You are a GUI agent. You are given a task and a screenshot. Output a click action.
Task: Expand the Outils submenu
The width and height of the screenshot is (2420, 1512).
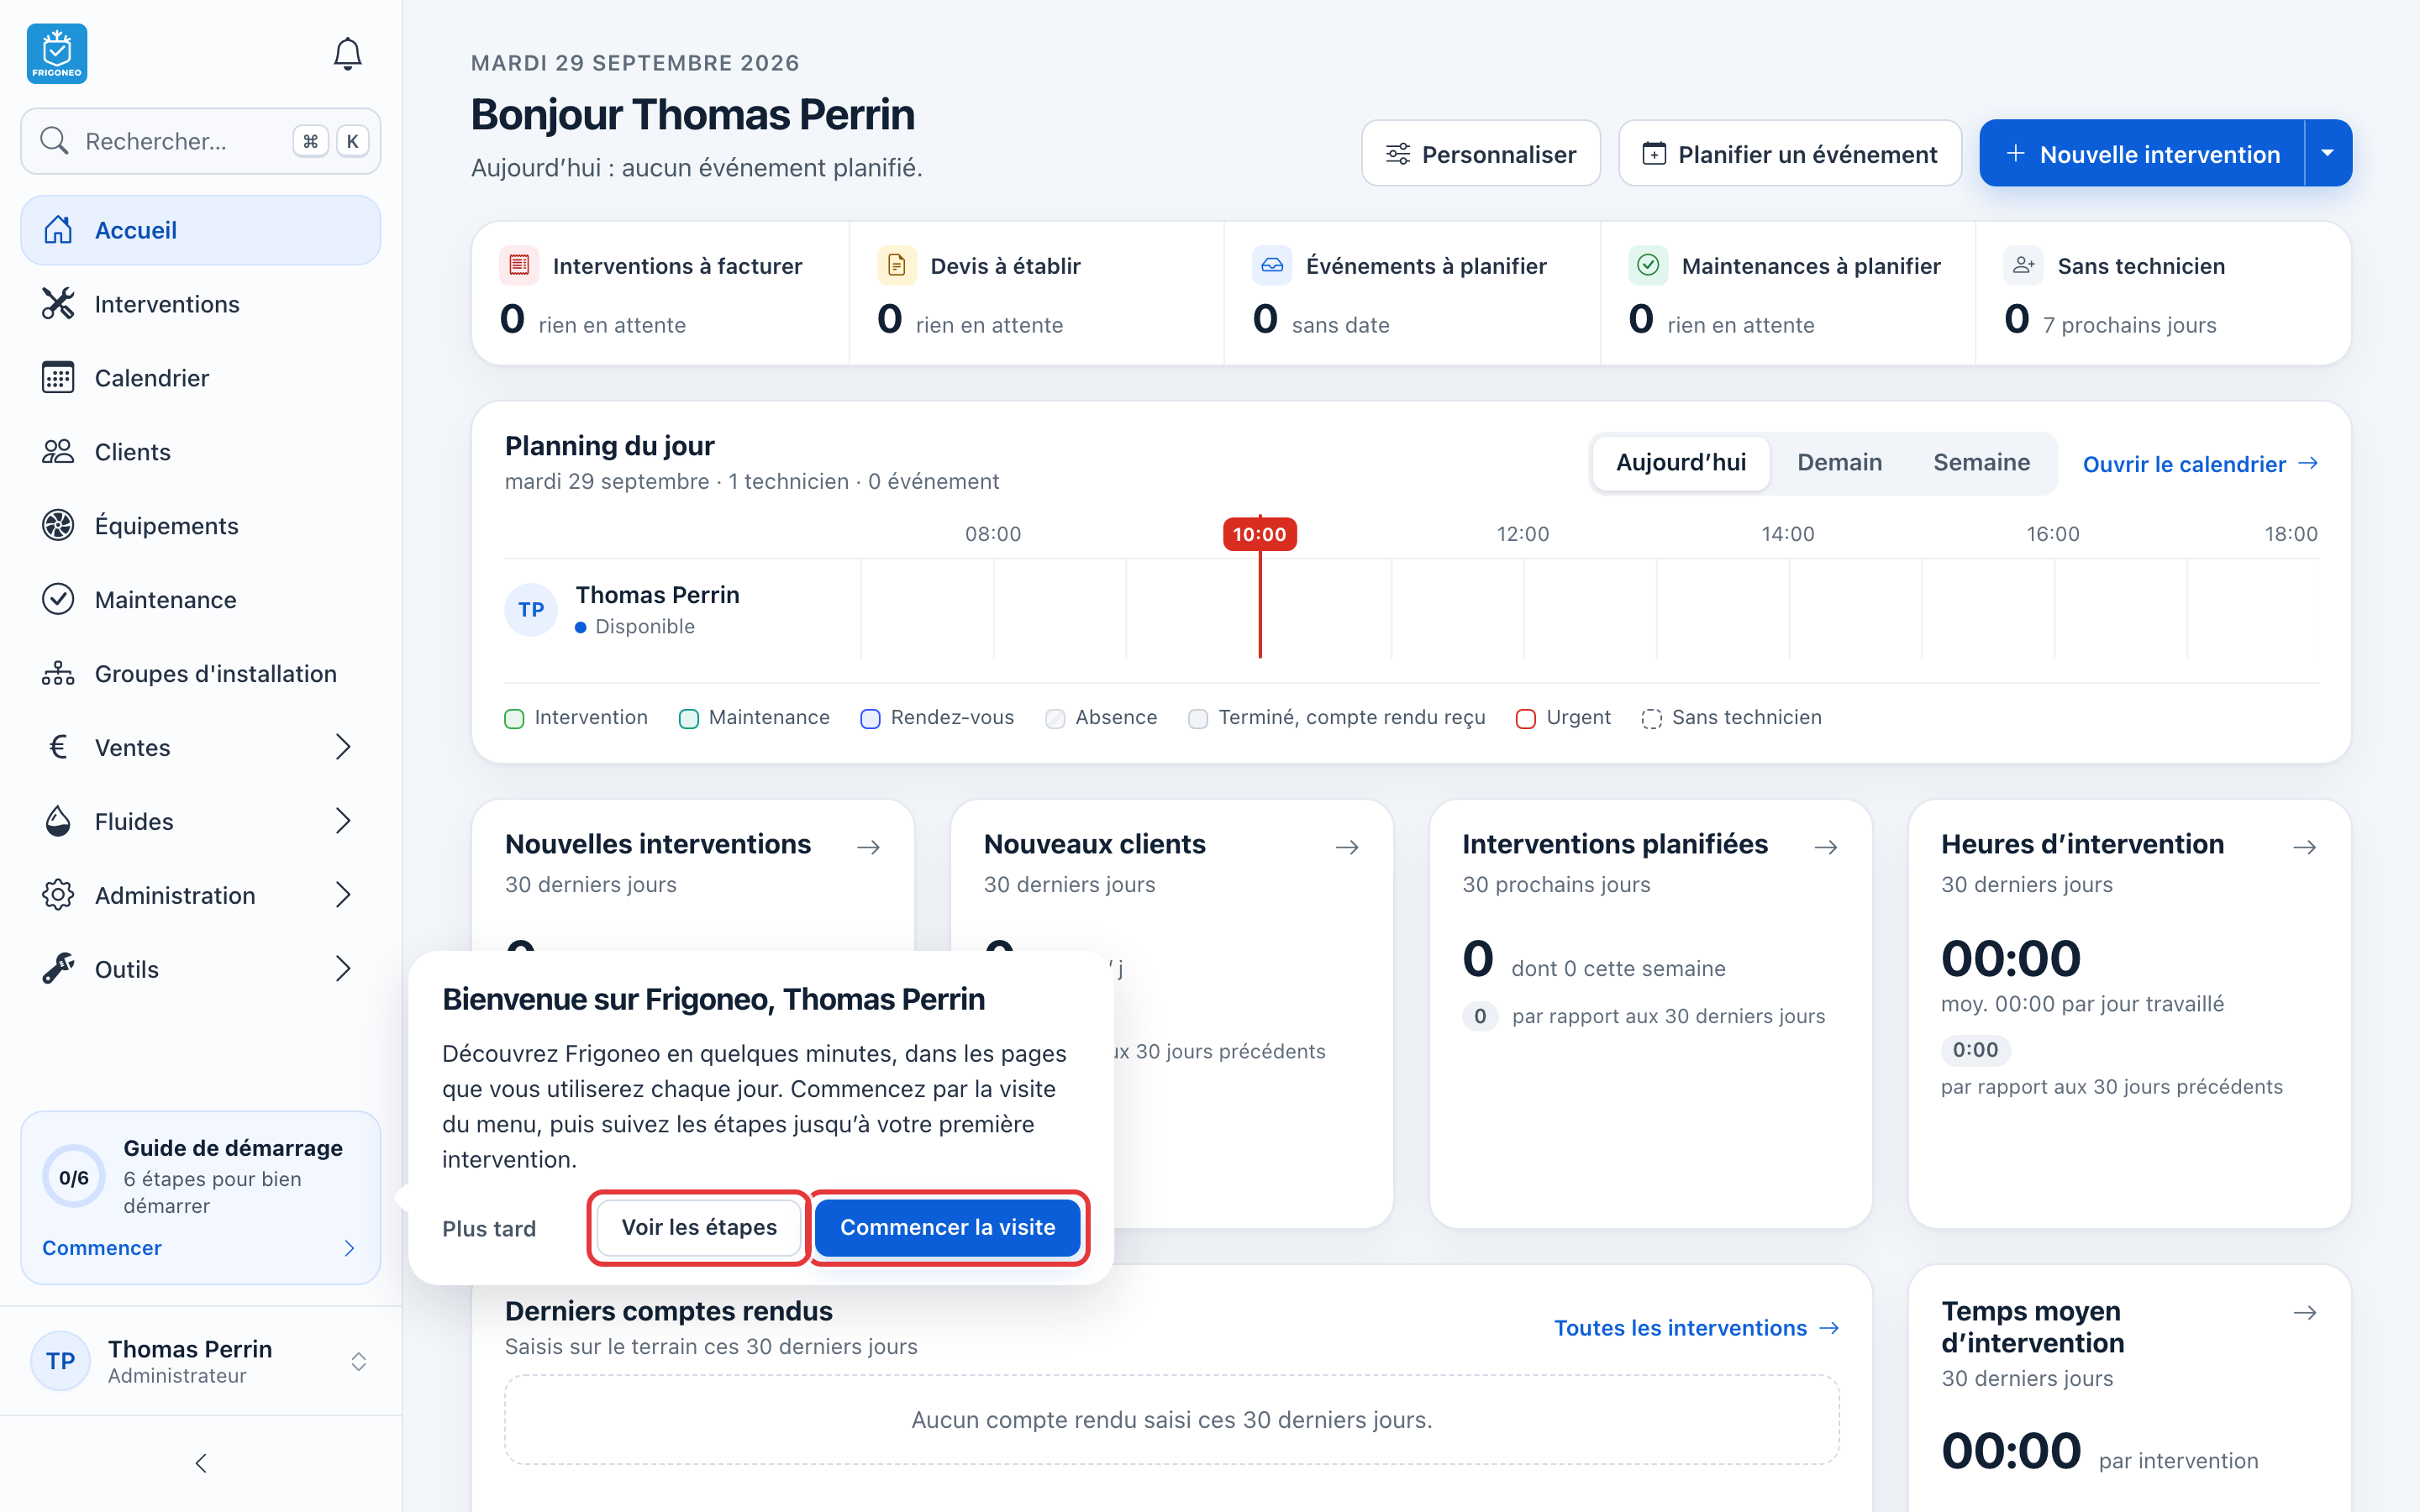pyautogui.click(x=343, y=969)
